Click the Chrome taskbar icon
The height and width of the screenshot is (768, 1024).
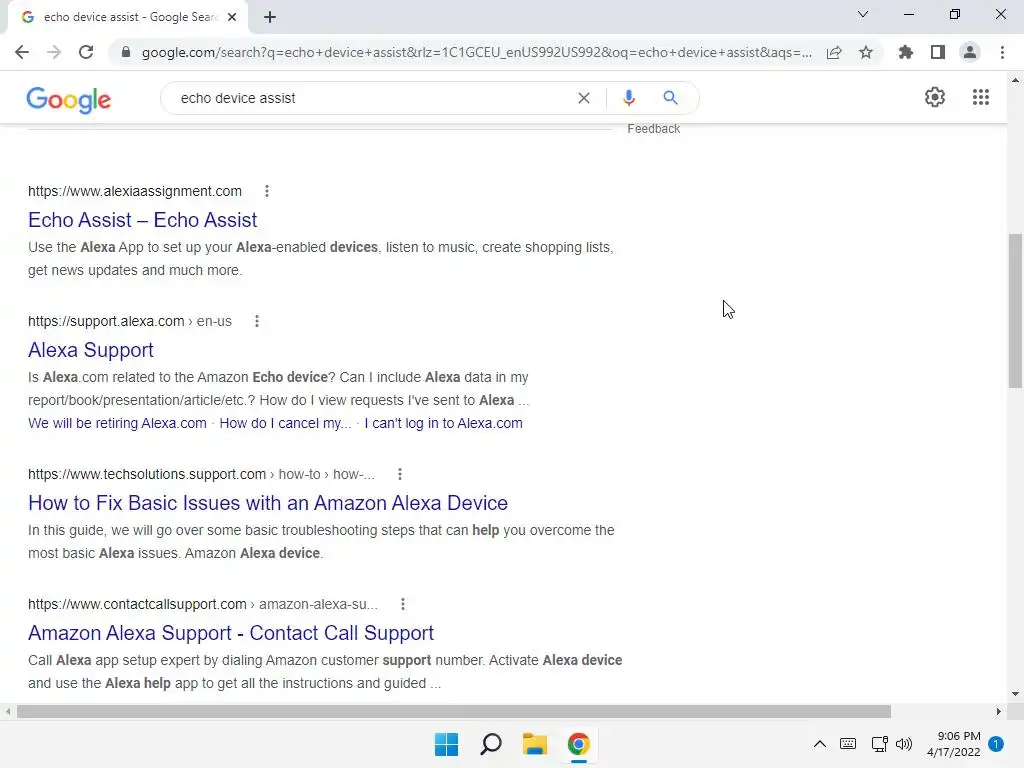point(579,744)
